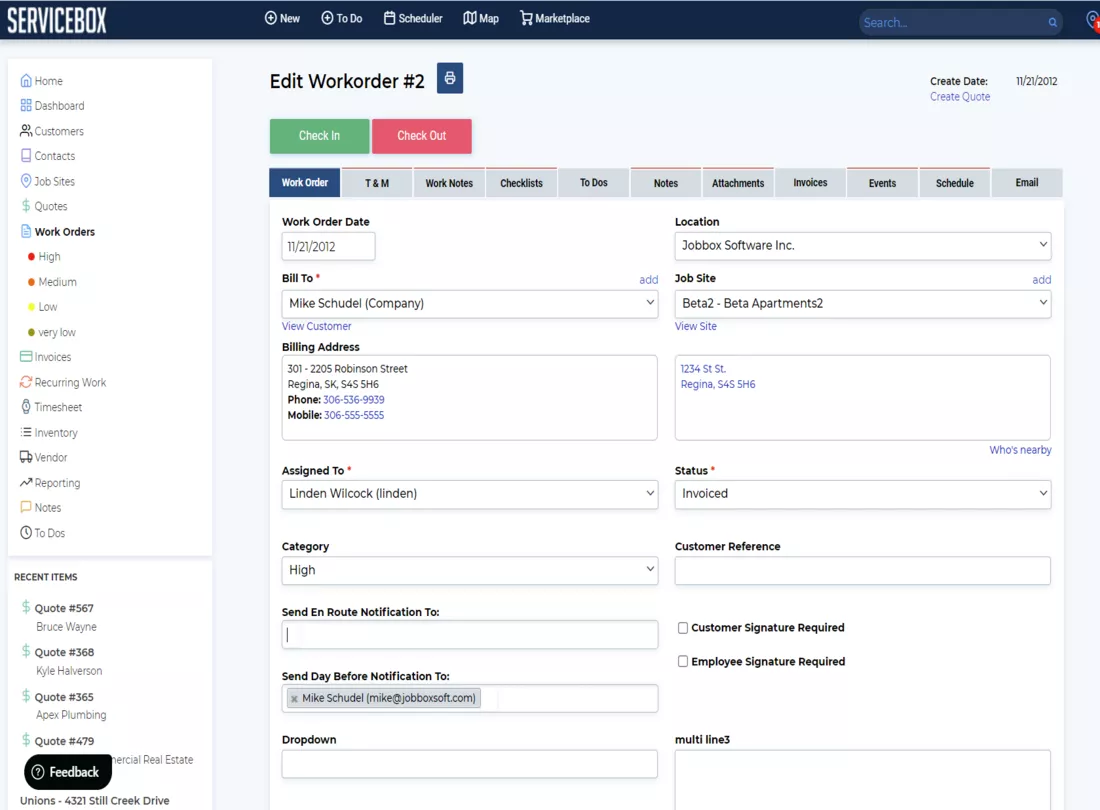
Task: Open the Job Site dropdown
Action: pos(863,304)
